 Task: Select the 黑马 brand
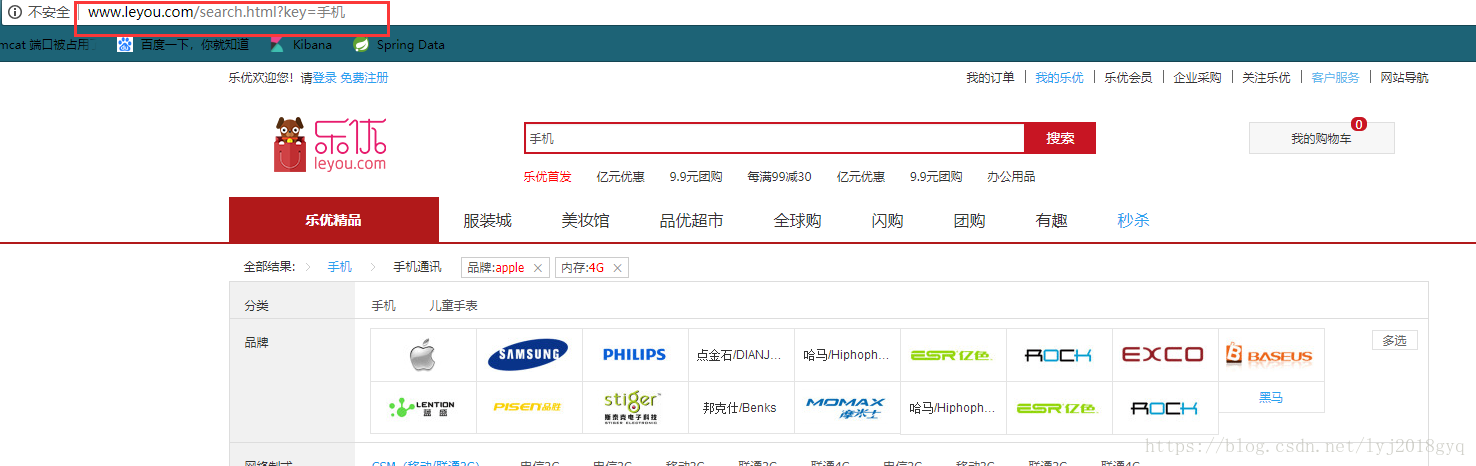coord(1271,397)
